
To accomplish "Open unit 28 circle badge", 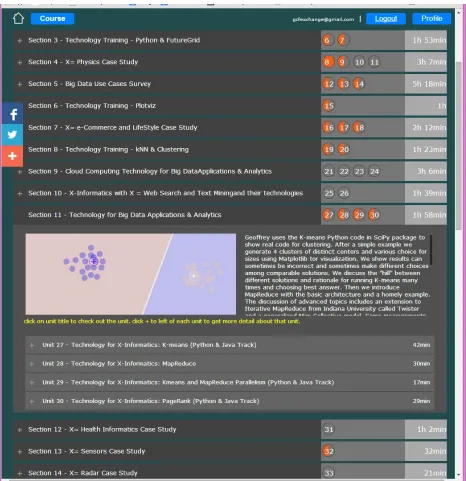I will [x=344, y=215].
